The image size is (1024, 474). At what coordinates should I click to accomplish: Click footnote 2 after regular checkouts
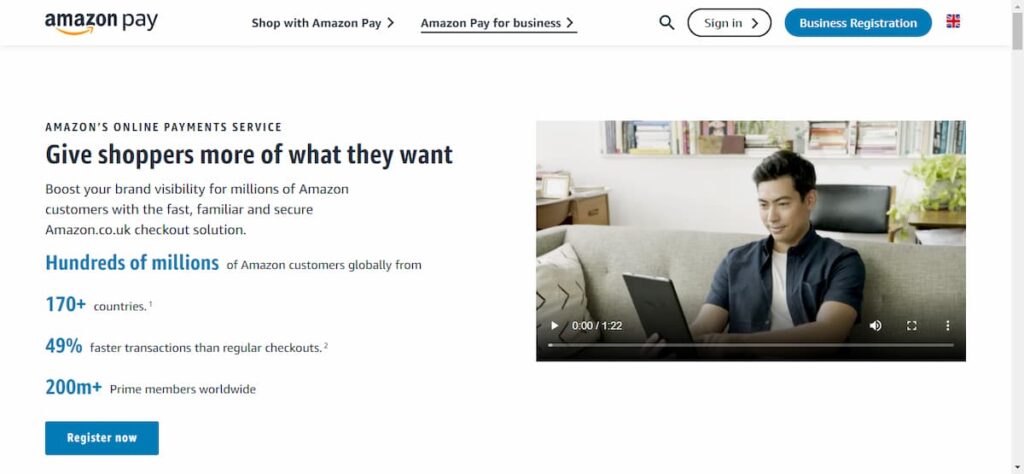click(x=326, y=346)
